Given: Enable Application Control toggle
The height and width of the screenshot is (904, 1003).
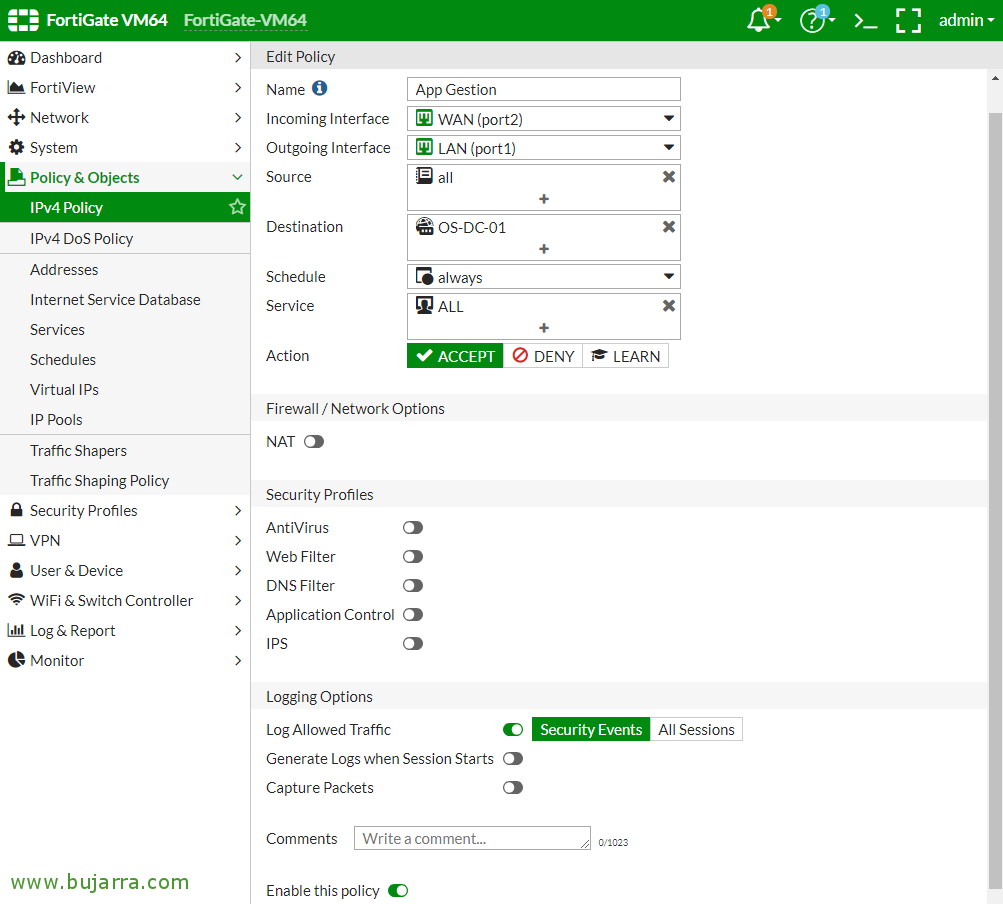Looking at the screenshot, I should (413, 615).
